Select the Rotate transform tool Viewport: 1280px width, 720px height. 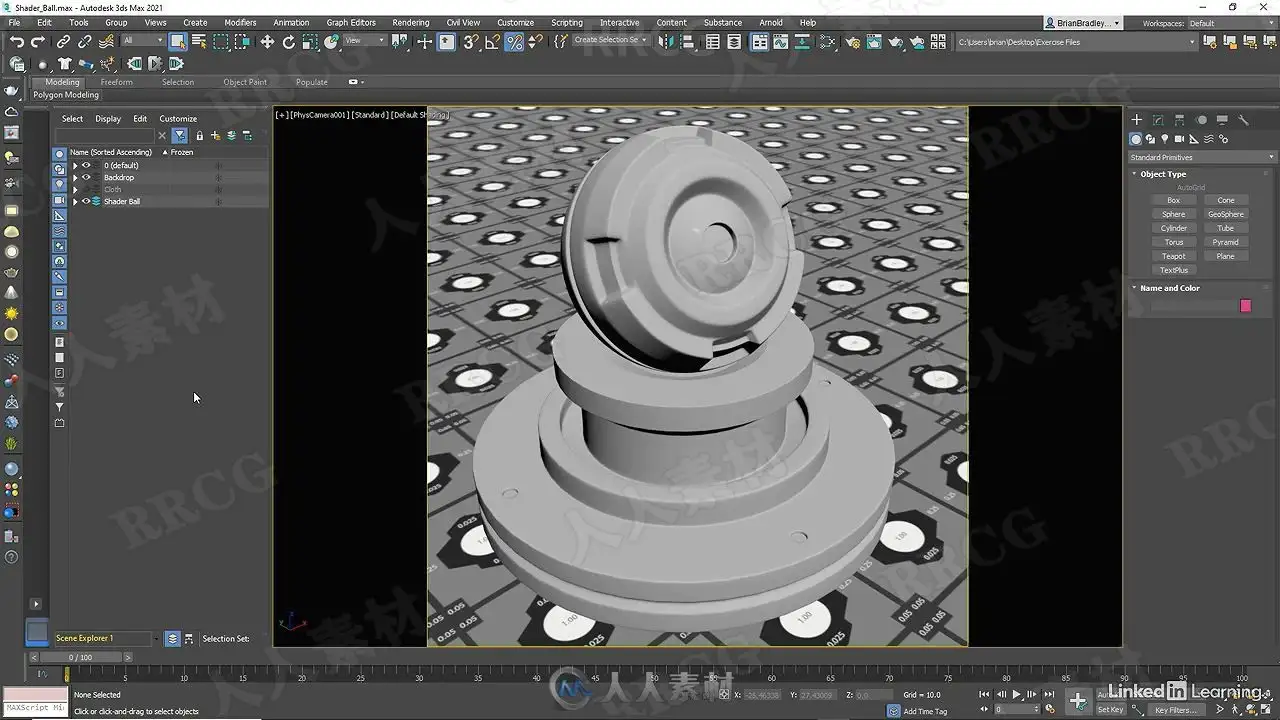click(x=289, y=41)
